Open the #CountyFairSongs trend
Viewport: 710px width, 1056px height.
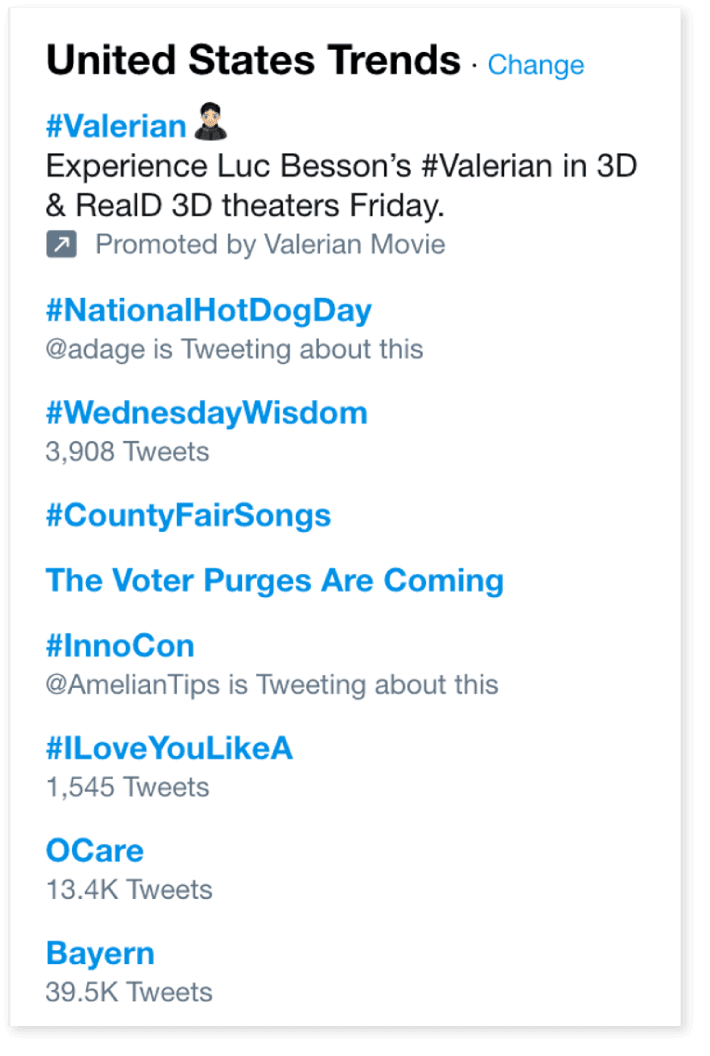pyautogui.click(x=188, y=515)
